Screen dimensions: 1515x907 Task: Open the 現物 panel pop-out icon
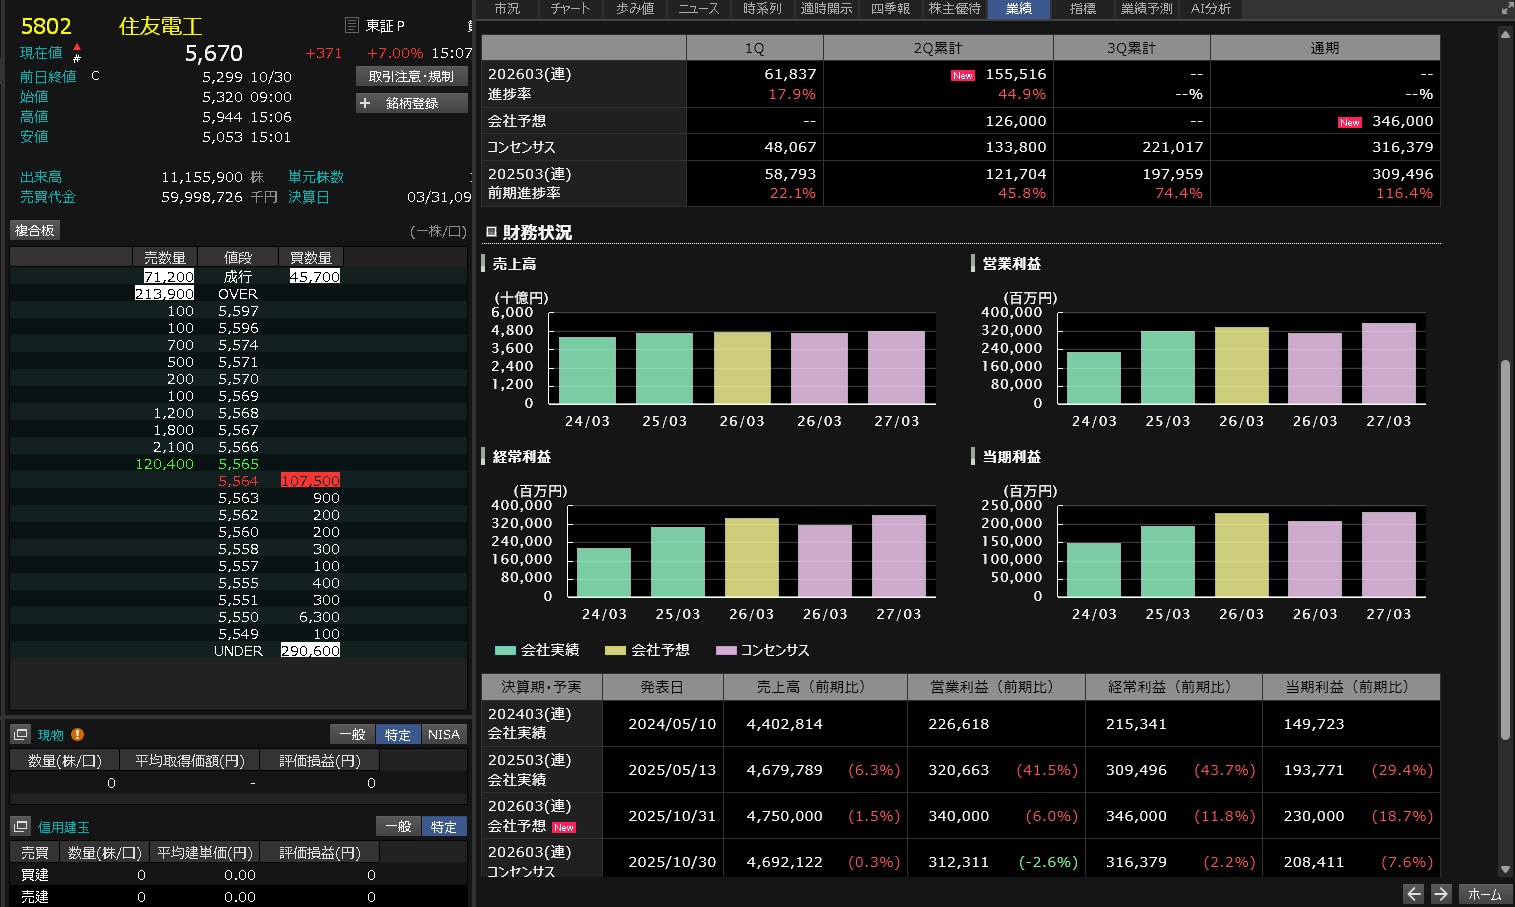tap(20, 734)
